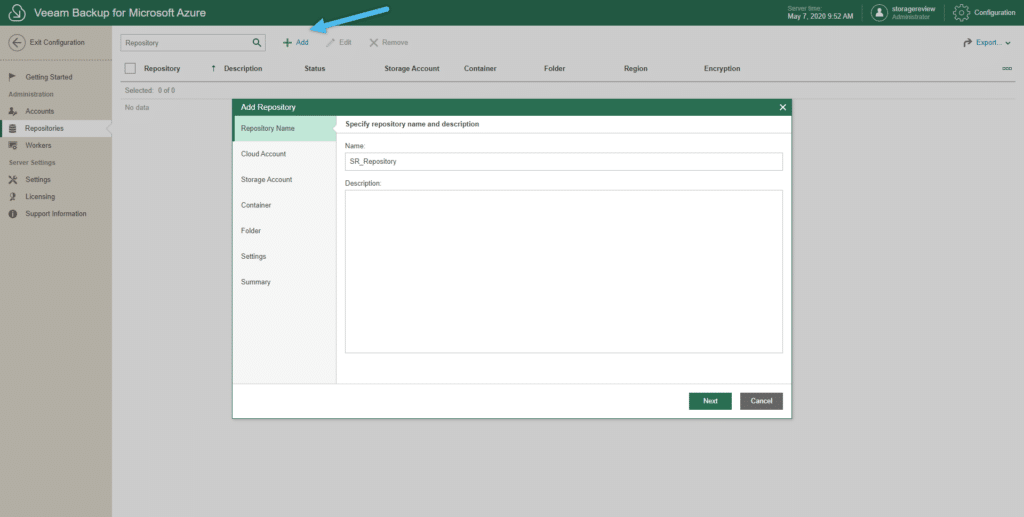Close the Add Repository dialog
This screenshot has width=1024, height=517.
click(x=782, y=107)
